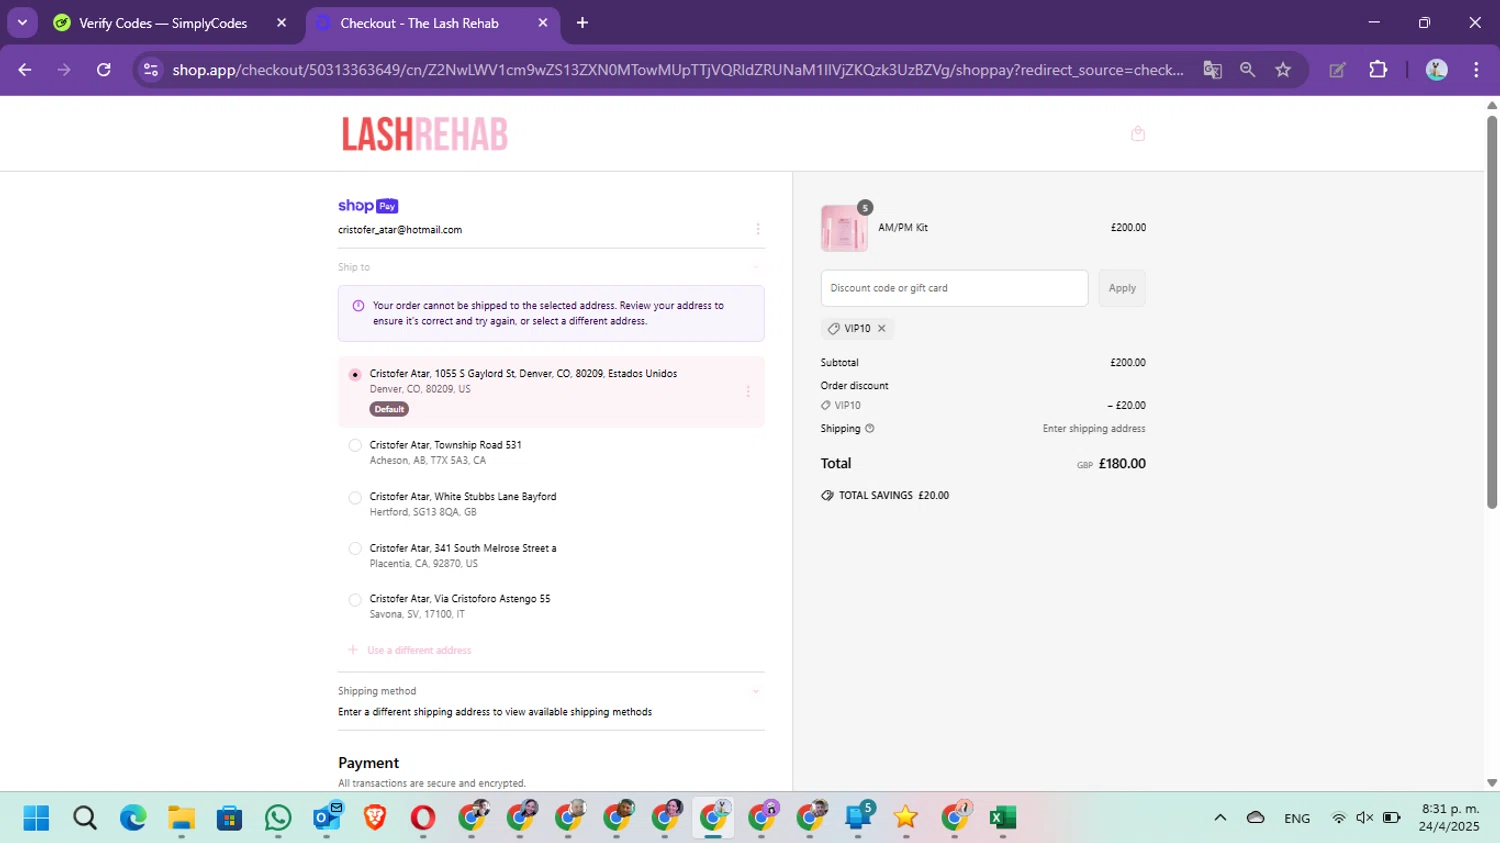
Task: Collapse the Ship to section chevron
Action: (756, 268)
